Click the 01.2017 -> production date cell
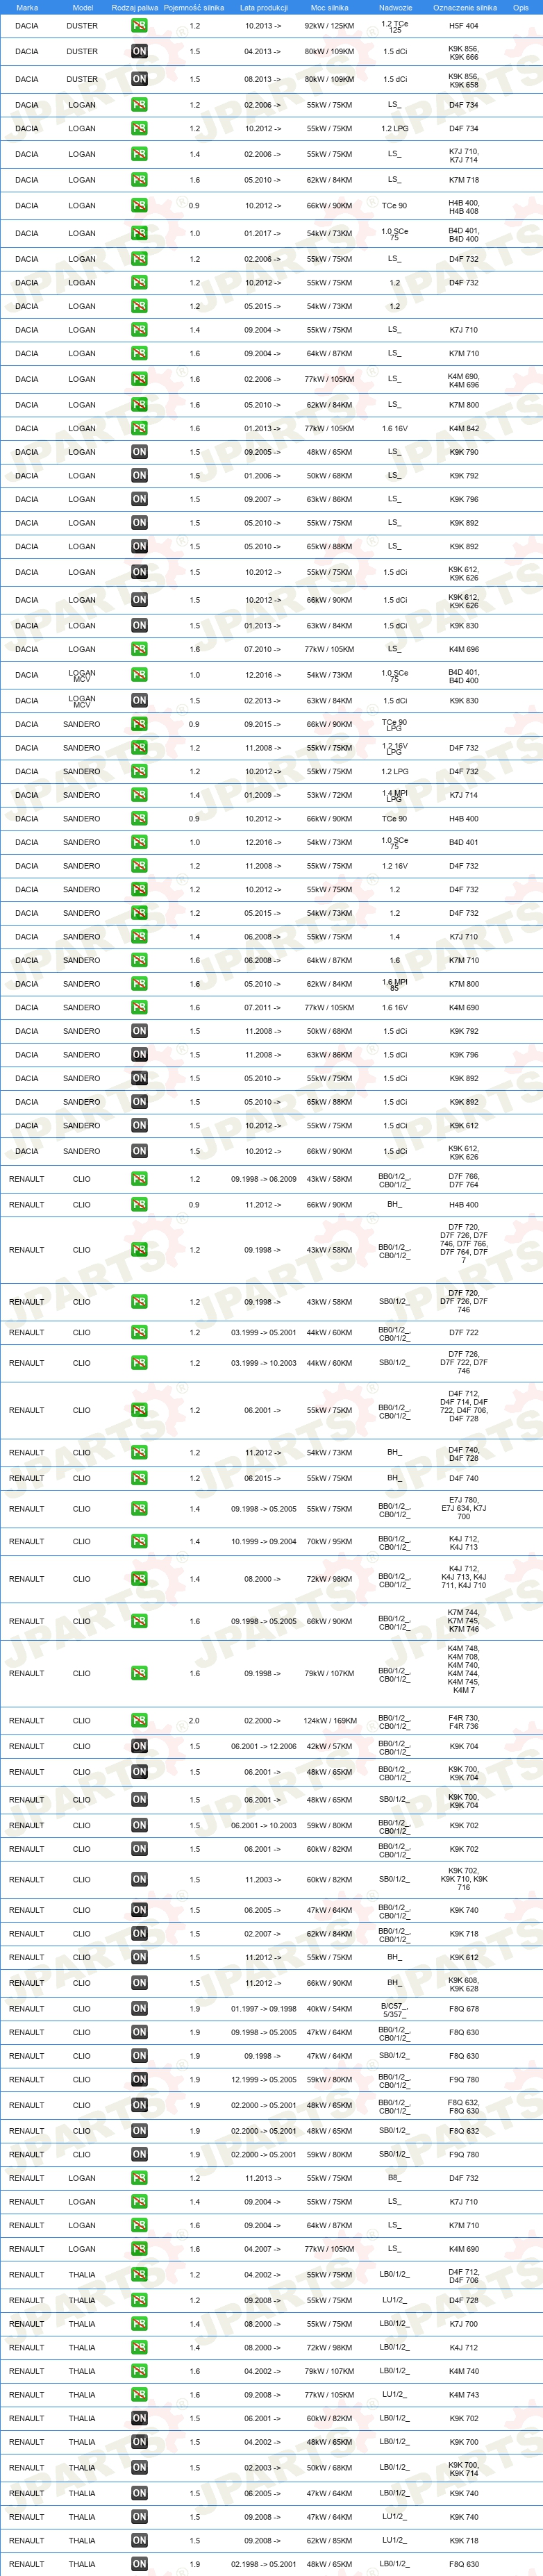543x2576 pixels. (263, 233)
